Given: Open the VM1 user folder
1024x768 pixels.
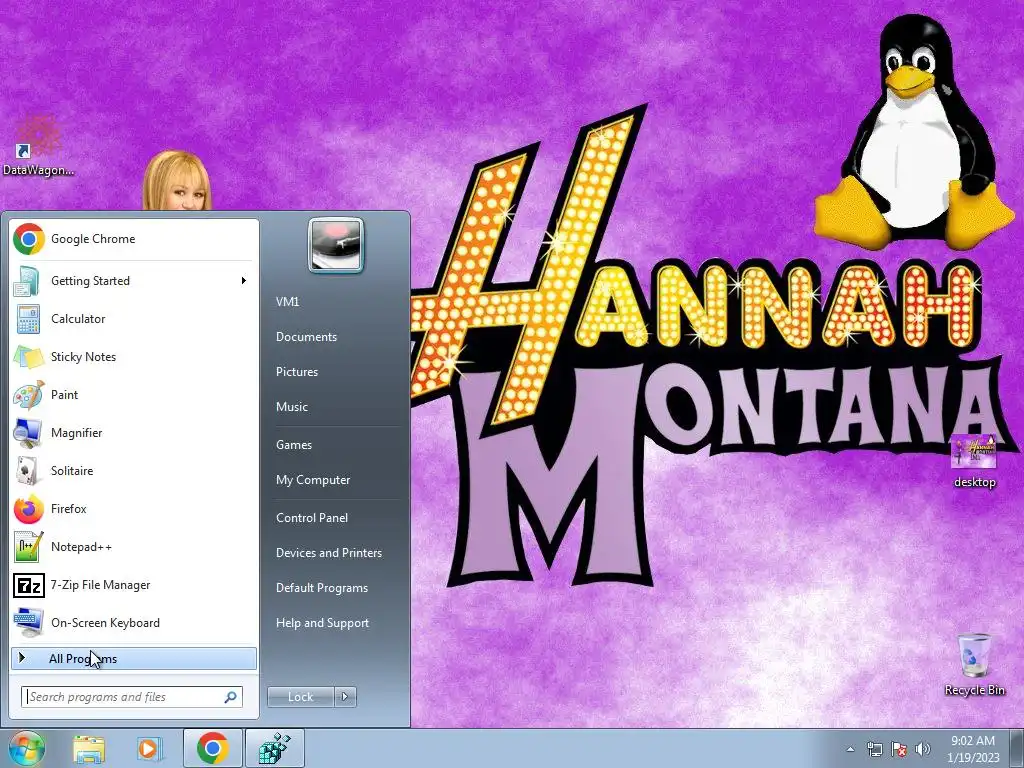Looking at the screenshot, I should (287, 302).
